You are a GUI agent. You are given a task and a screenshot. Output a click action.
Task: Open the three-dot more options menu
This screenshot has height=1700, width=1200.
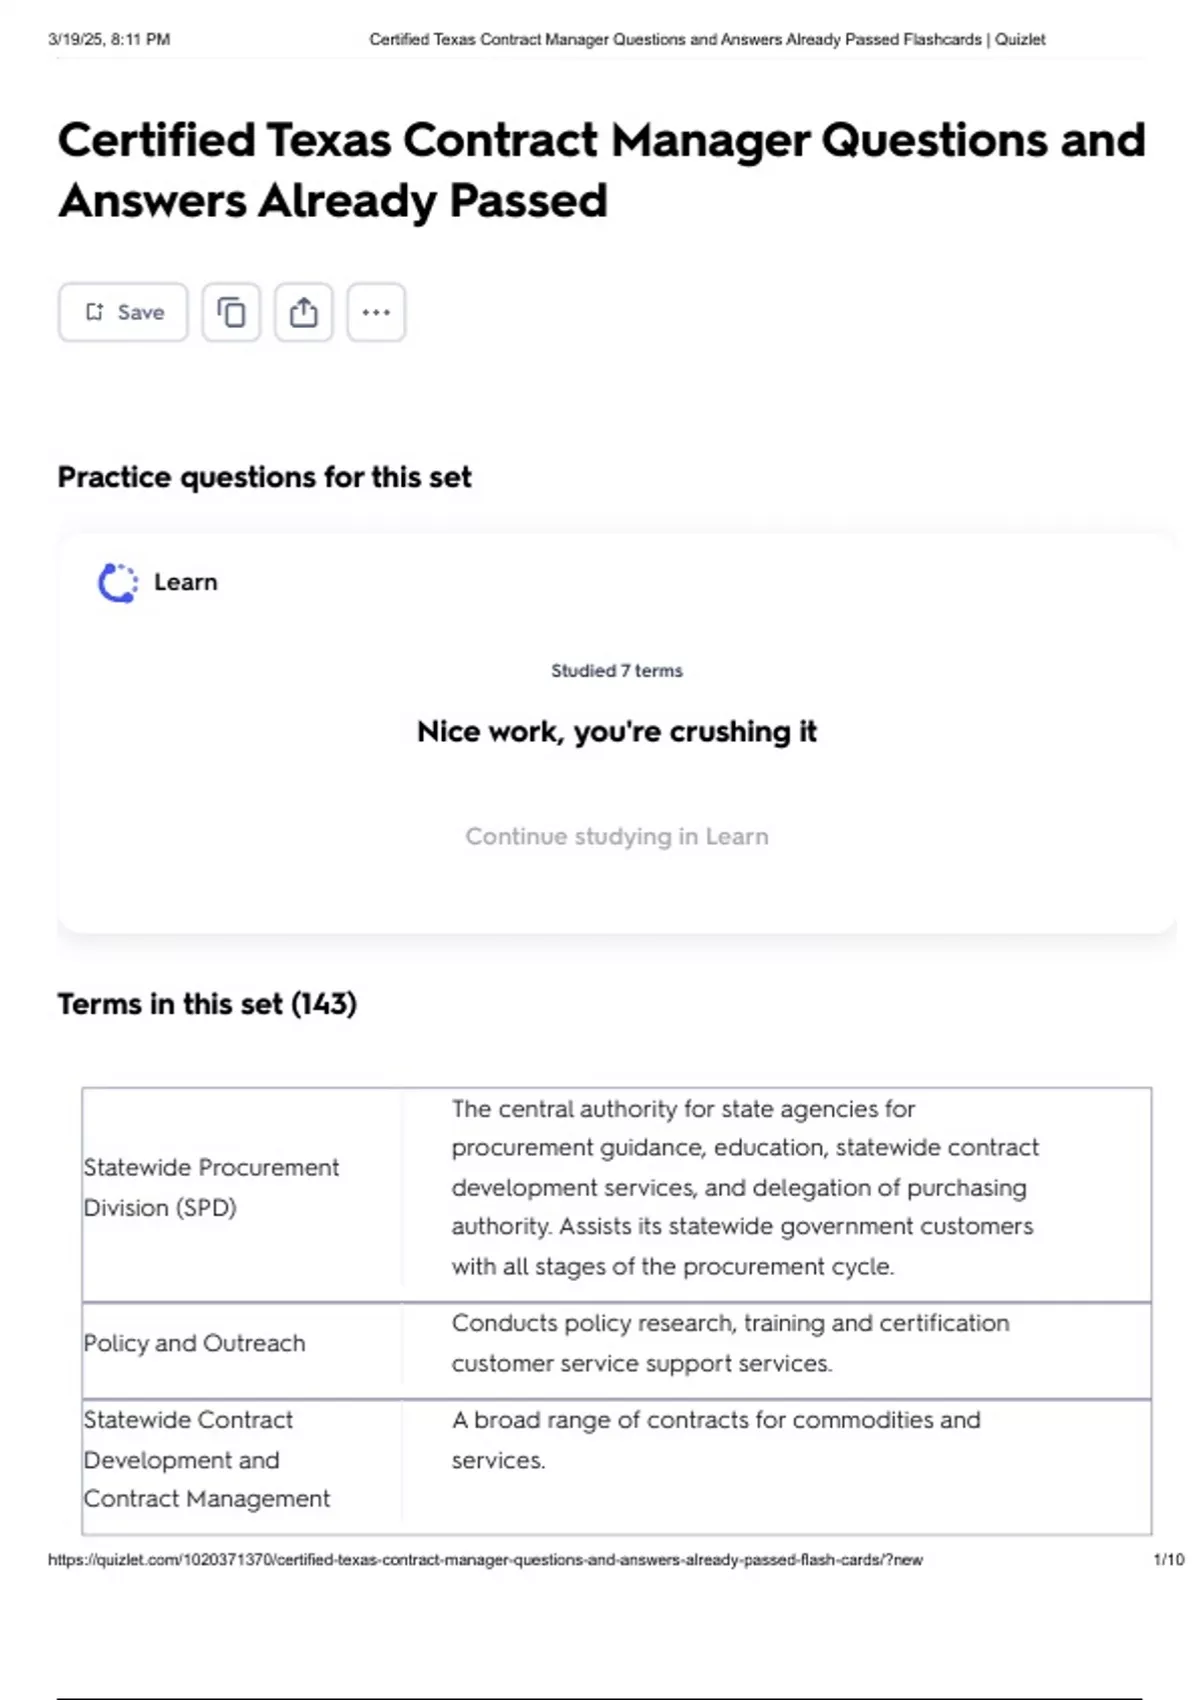point(376,312)
